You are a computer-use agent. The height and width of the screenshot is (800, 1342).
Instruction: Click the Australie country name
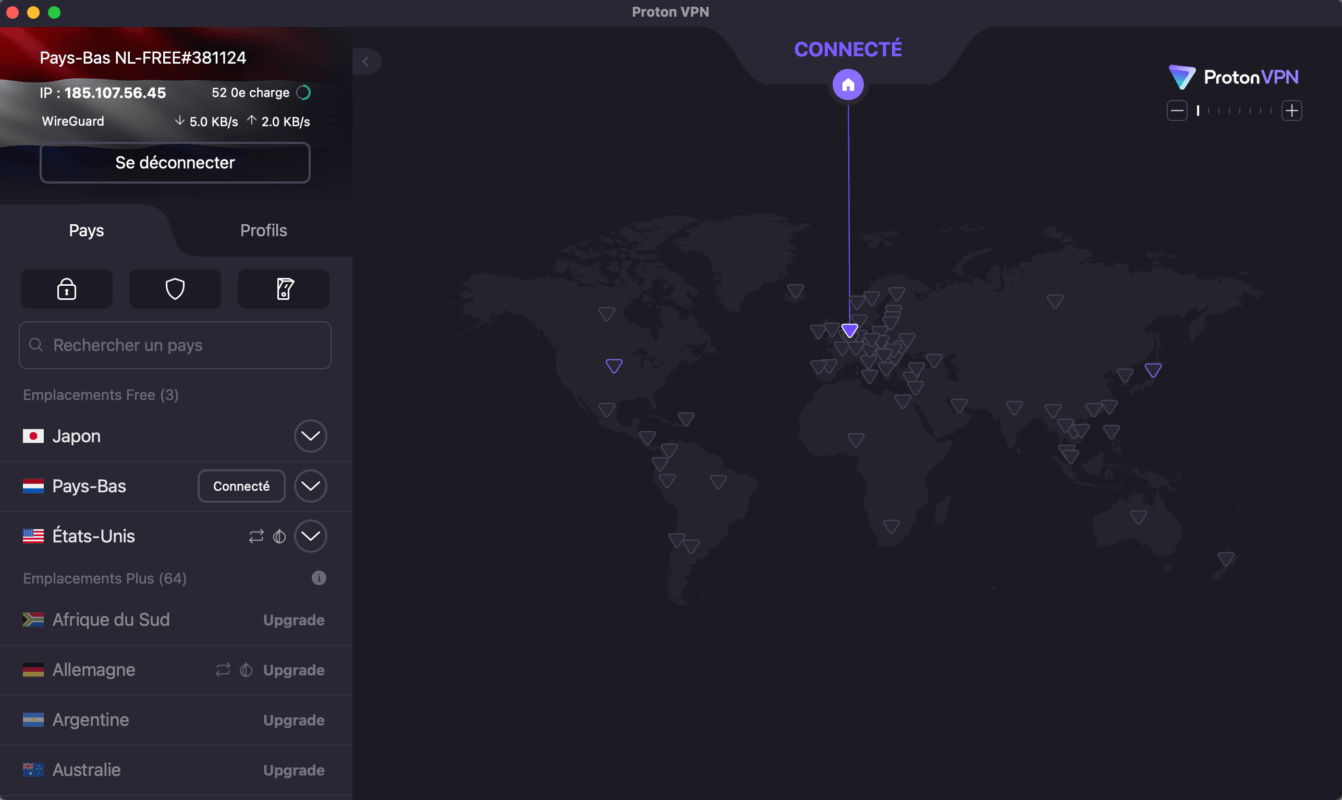pos(87,770)
